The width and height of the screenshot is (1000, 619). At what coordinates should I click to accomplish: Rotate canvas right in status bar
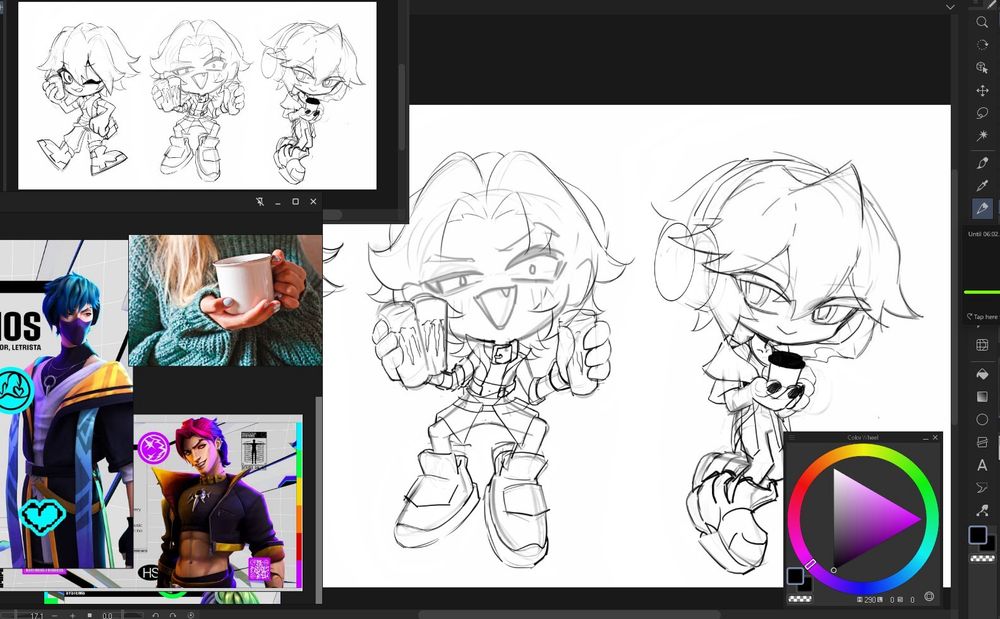[x=173, y=615]
